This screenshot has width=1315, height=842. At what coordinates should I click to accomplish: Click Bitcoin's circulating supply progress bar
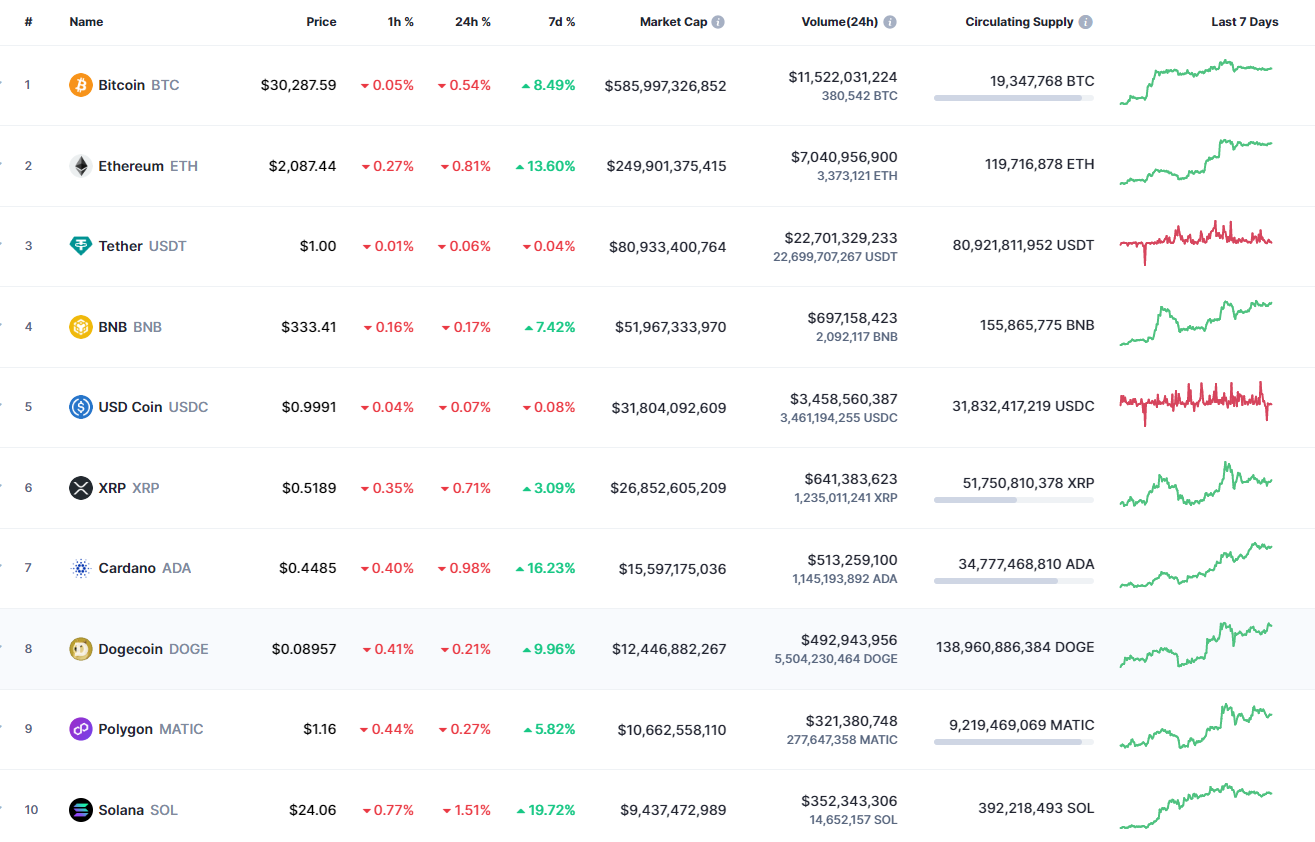point(1013,97)
